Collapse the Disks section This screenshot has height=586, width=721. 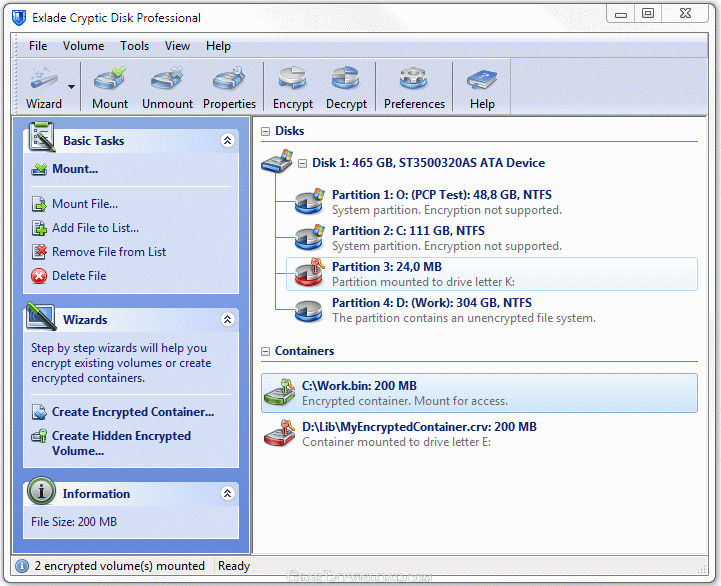tap(265, 132)
